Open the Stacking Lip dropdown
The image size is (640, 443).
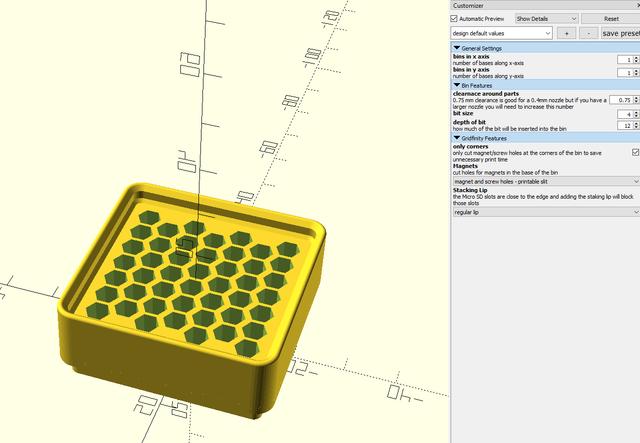[x=546, y=212]
